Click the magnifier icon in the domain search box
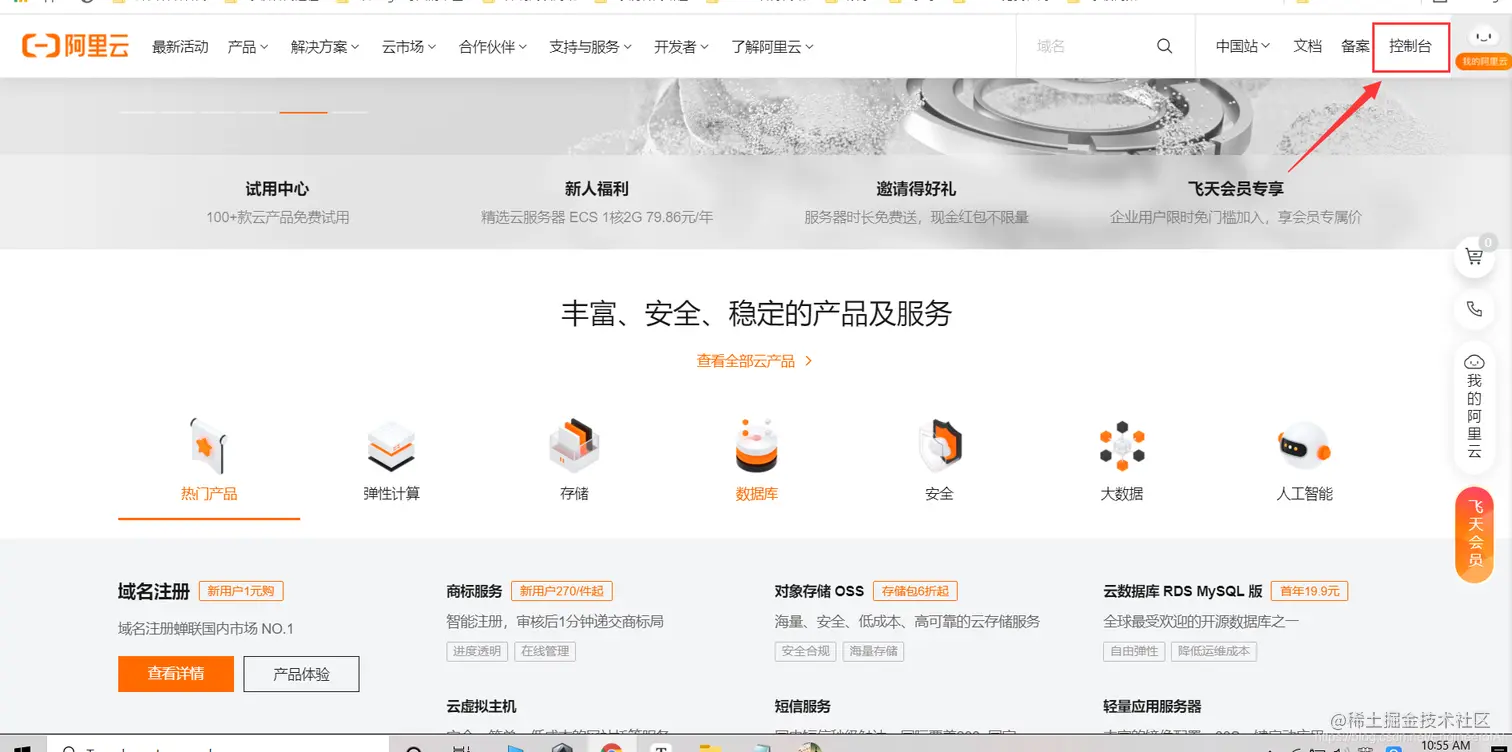 [1164, 45]
